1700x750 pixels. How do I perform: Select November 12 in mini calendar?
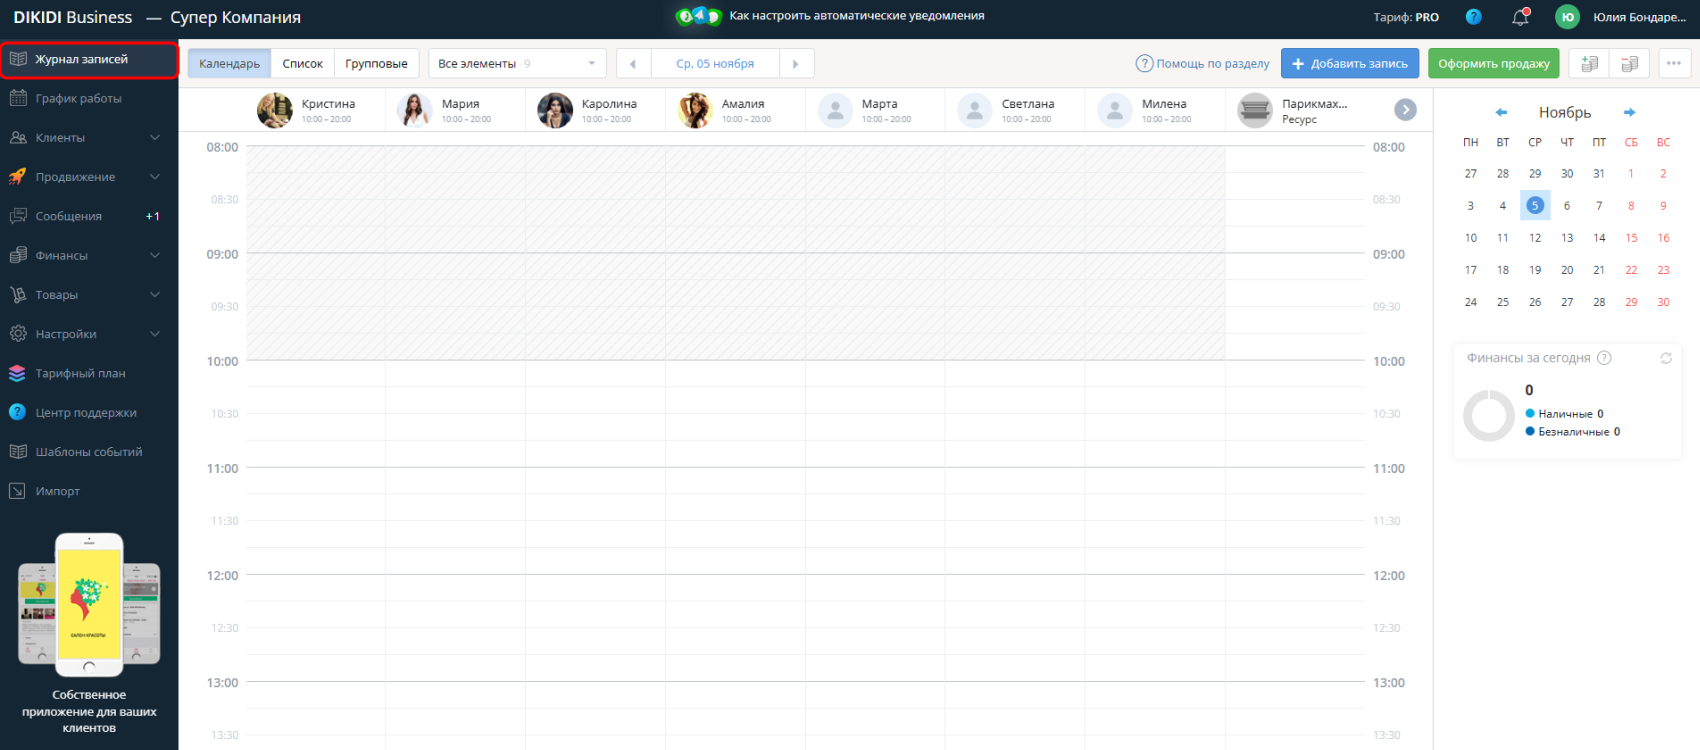pos(1534,238)
